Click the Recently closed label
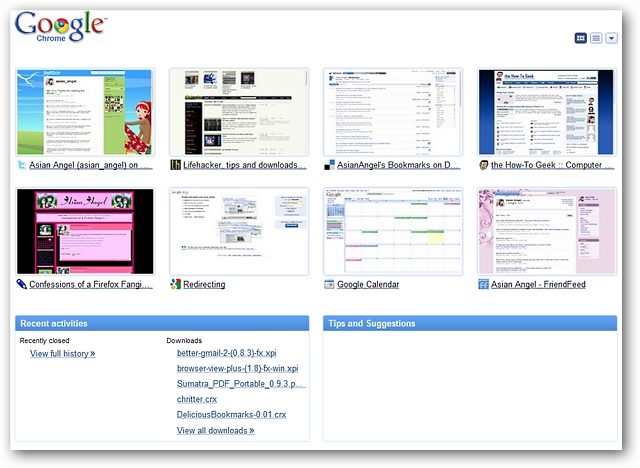The height and width of the screenshot is (468, 640). click(44, 340)
